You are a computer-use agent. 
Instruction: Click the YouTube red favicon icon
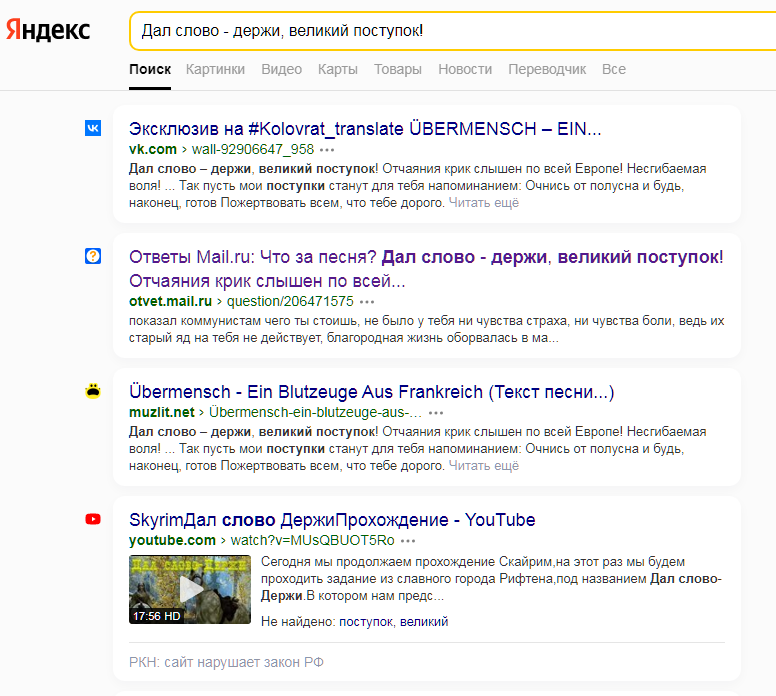[93, 519]
